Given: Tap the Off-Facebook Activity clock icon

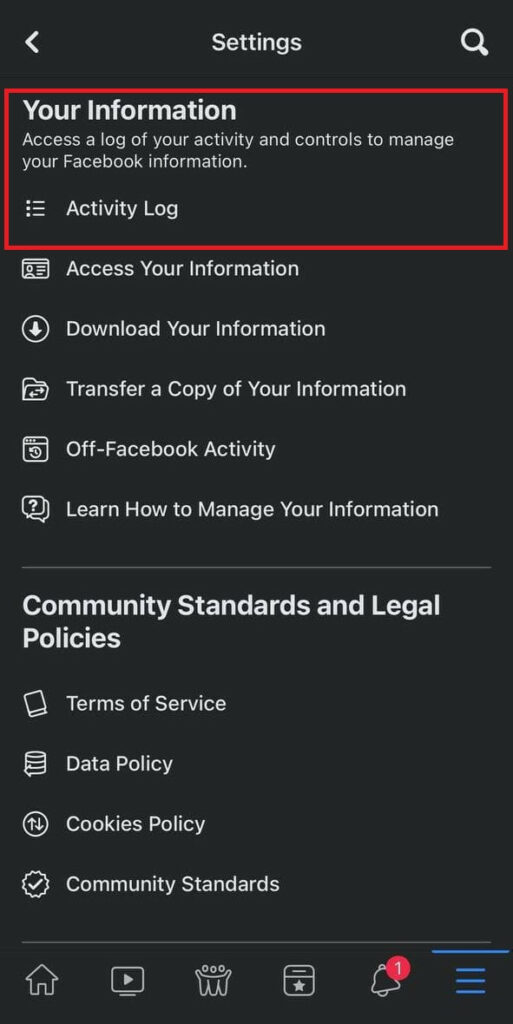Looking at the screenshot, I should [x=35, y=449].
